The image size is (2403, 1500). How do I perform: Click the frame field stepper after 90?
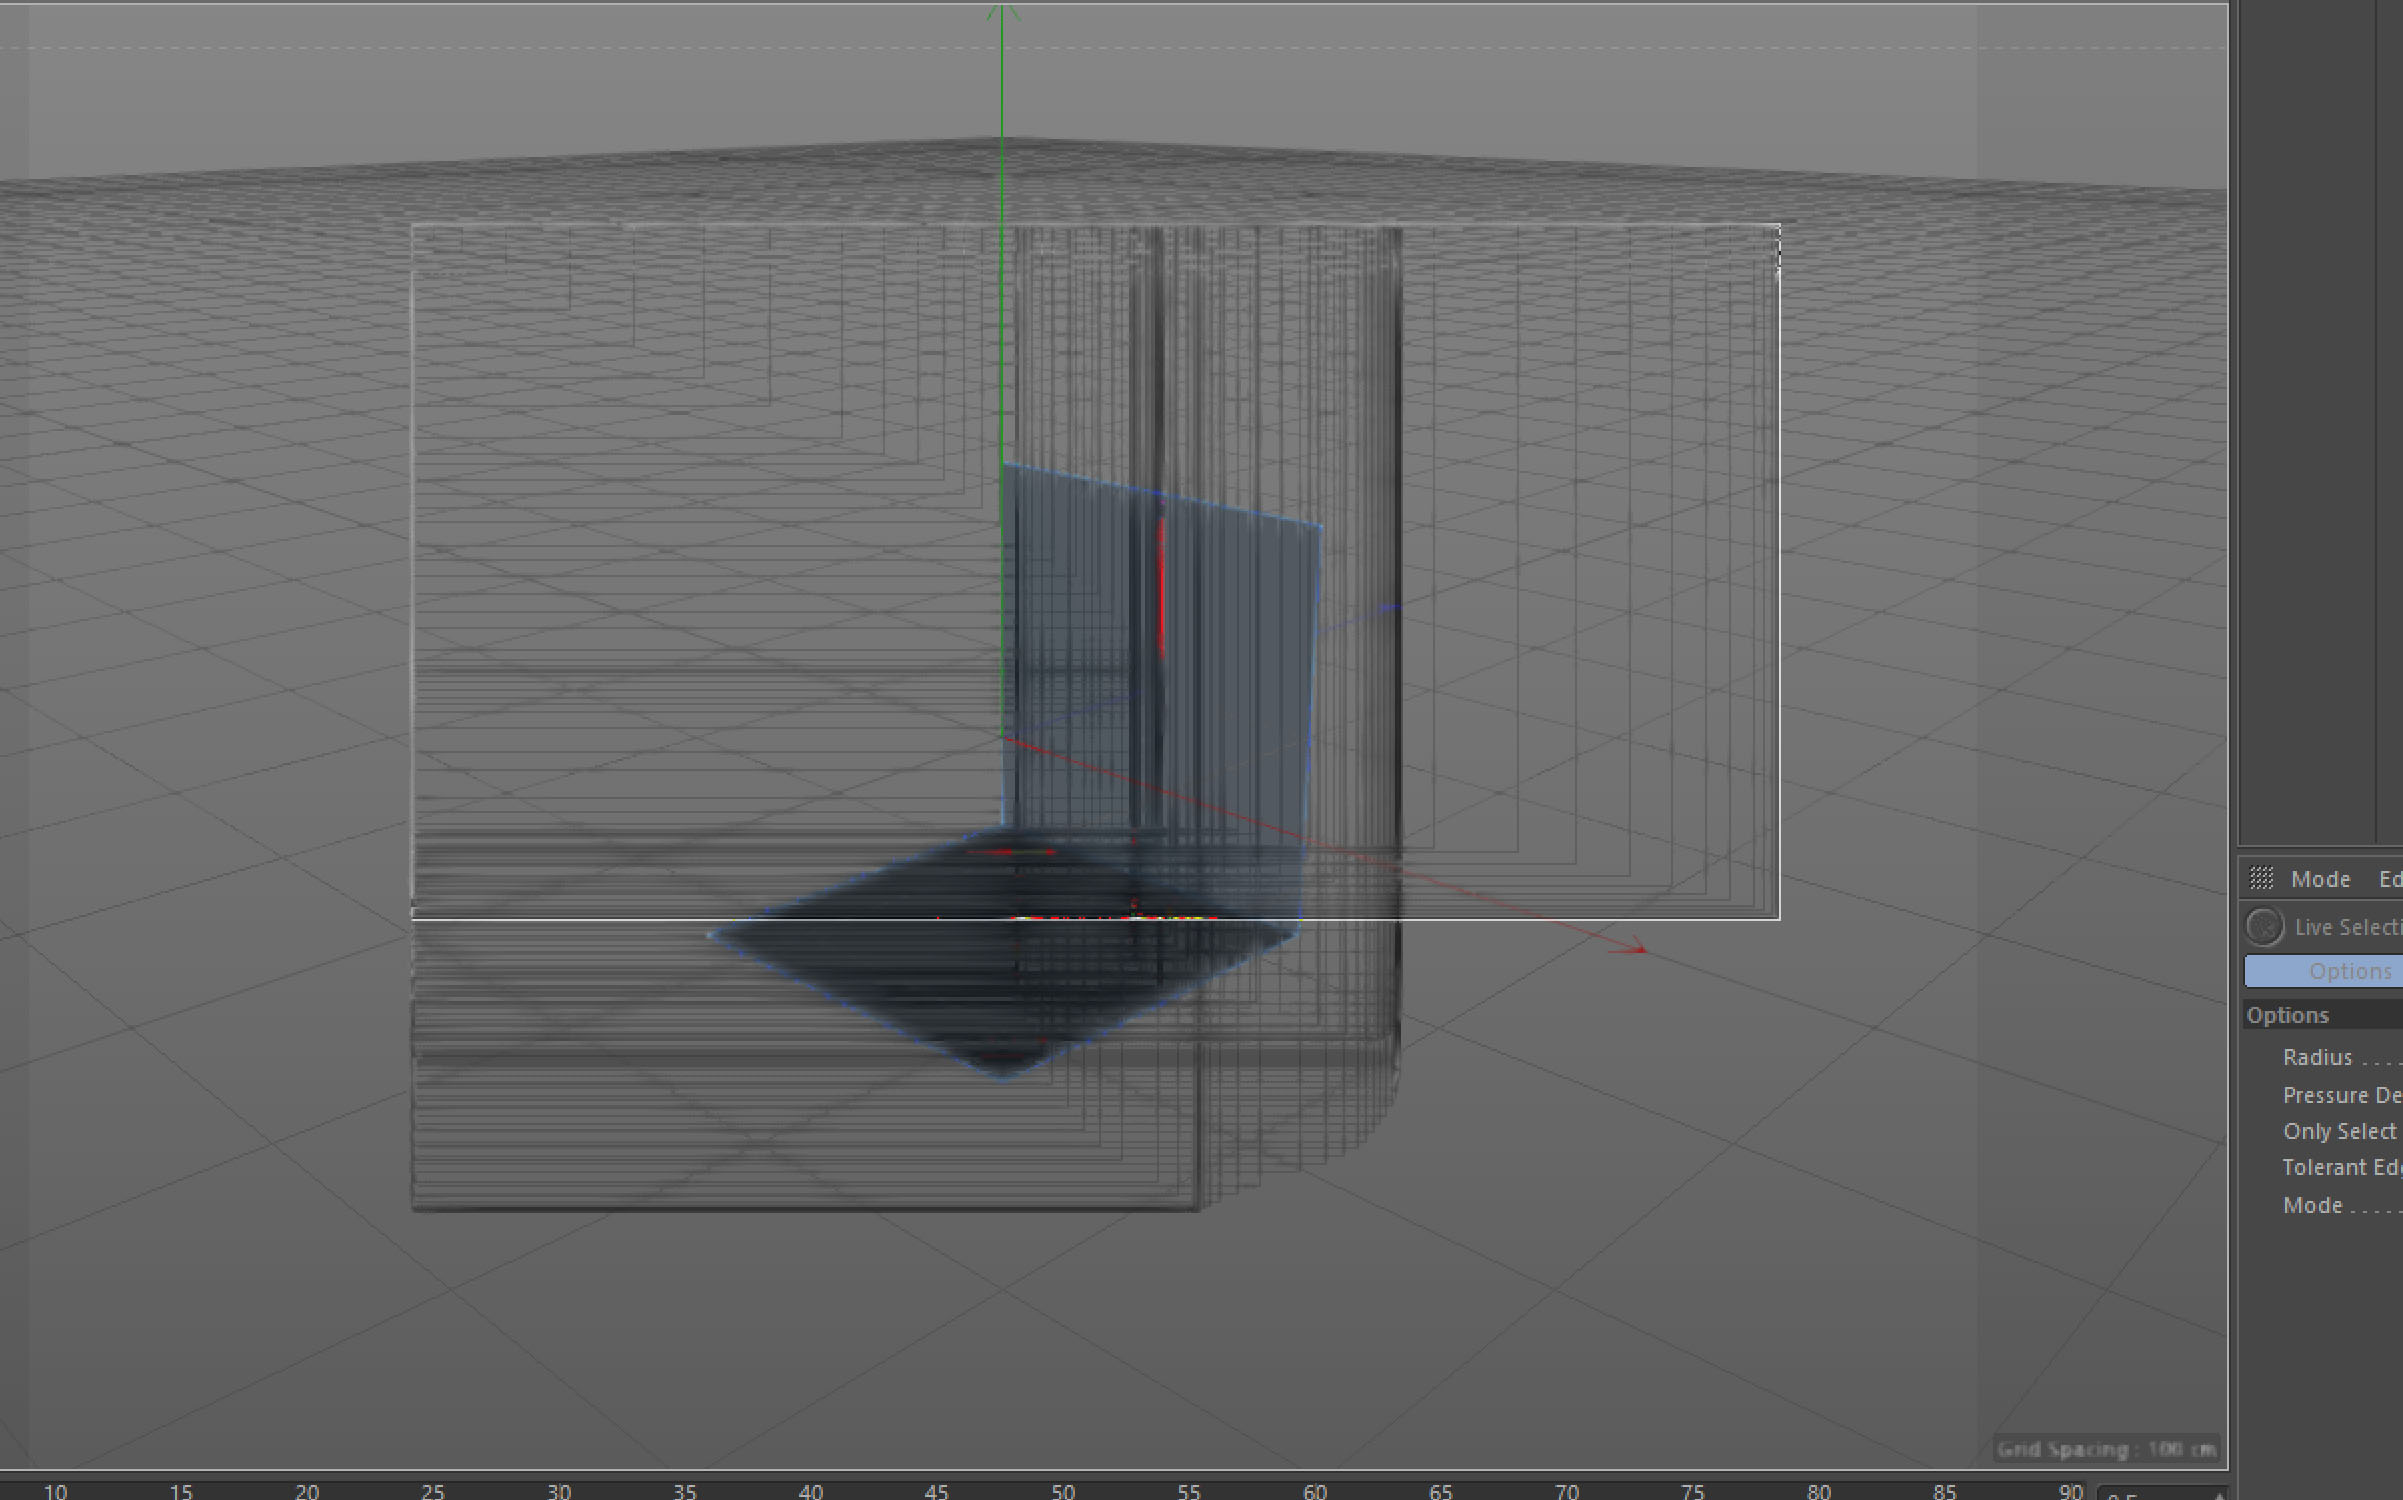[x=2219, y=1494]
